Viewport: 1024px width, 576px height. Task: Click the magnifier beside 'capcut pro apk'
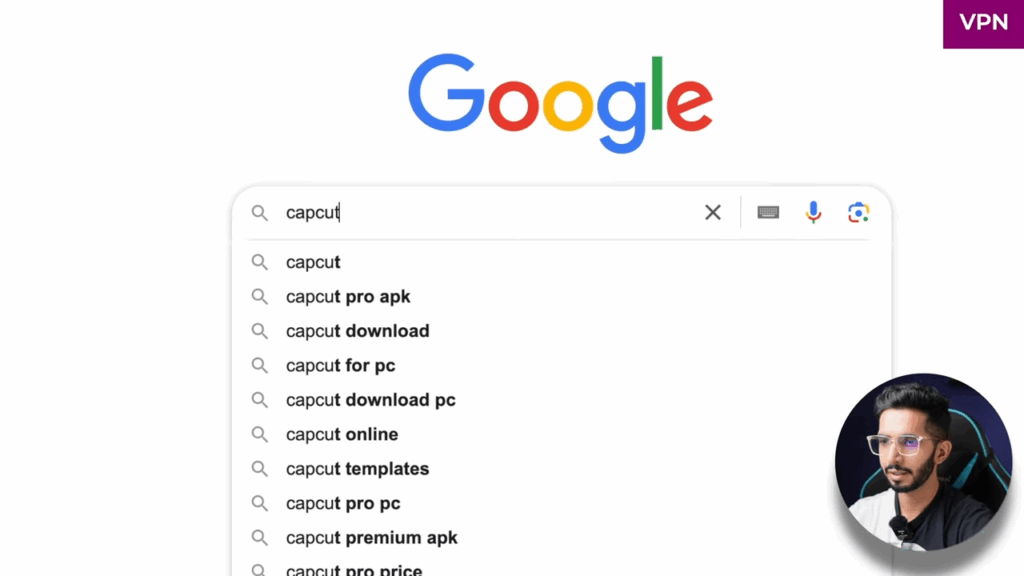(260, 297)
